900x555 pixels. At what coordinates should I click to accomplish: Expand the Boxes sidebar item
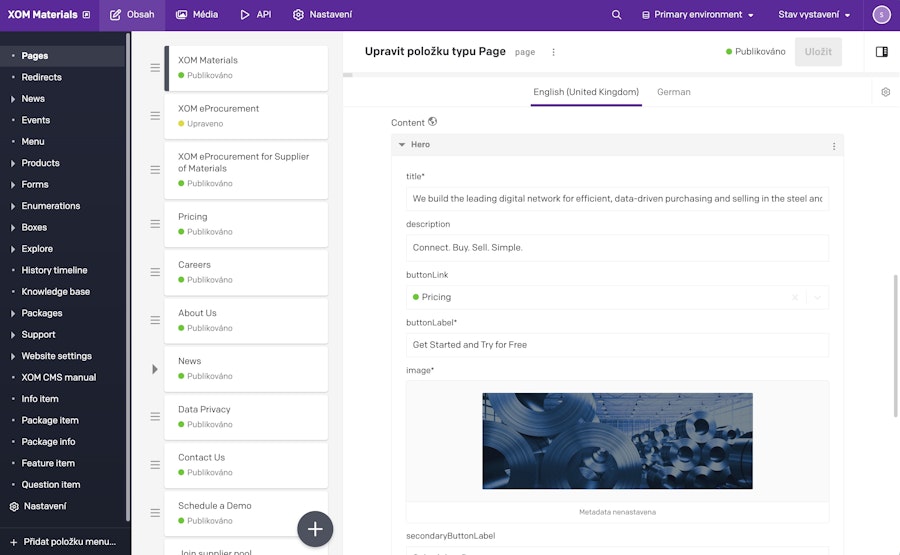[x=13, y=227]
